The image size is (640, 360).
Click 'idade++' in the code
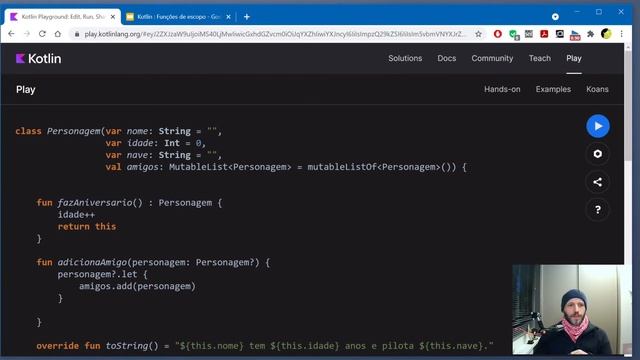click(76, 214)
